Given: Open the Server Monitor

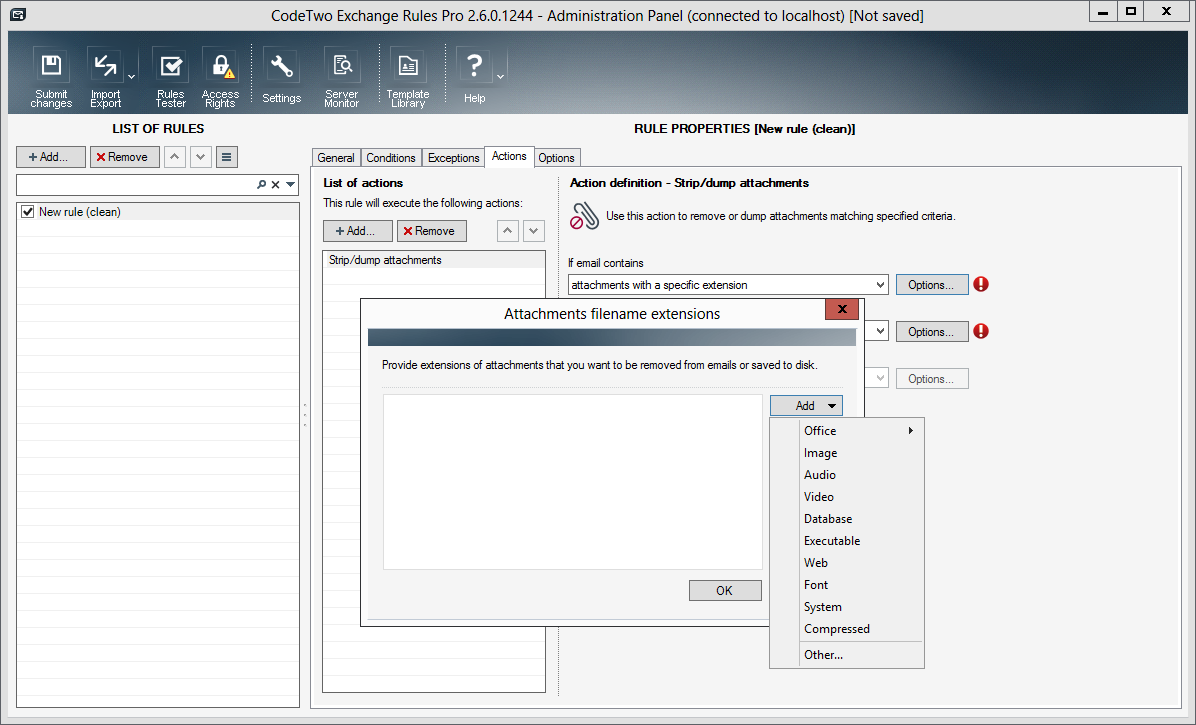Looking at the screenshot, I should (x=342, y=68).
